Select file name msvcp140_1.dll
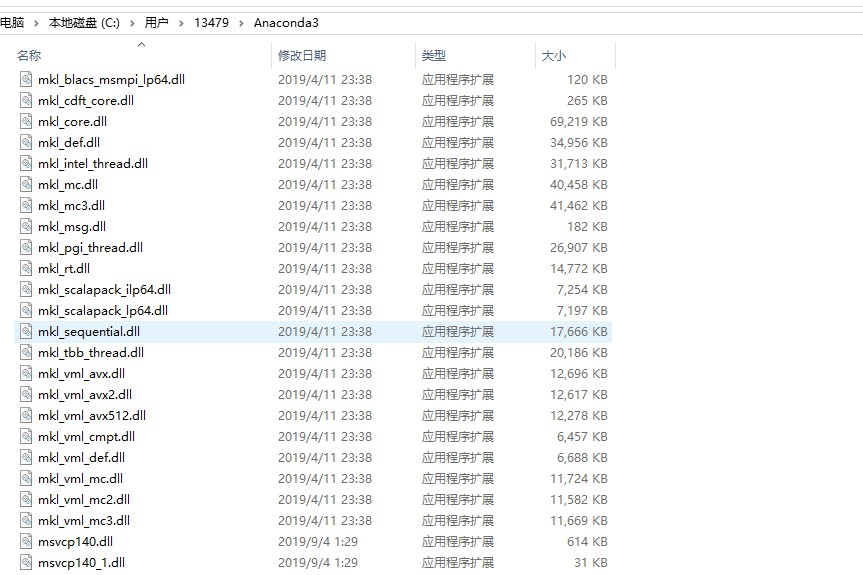The height and width of the screenshot is (575, 863). point(81,562)
